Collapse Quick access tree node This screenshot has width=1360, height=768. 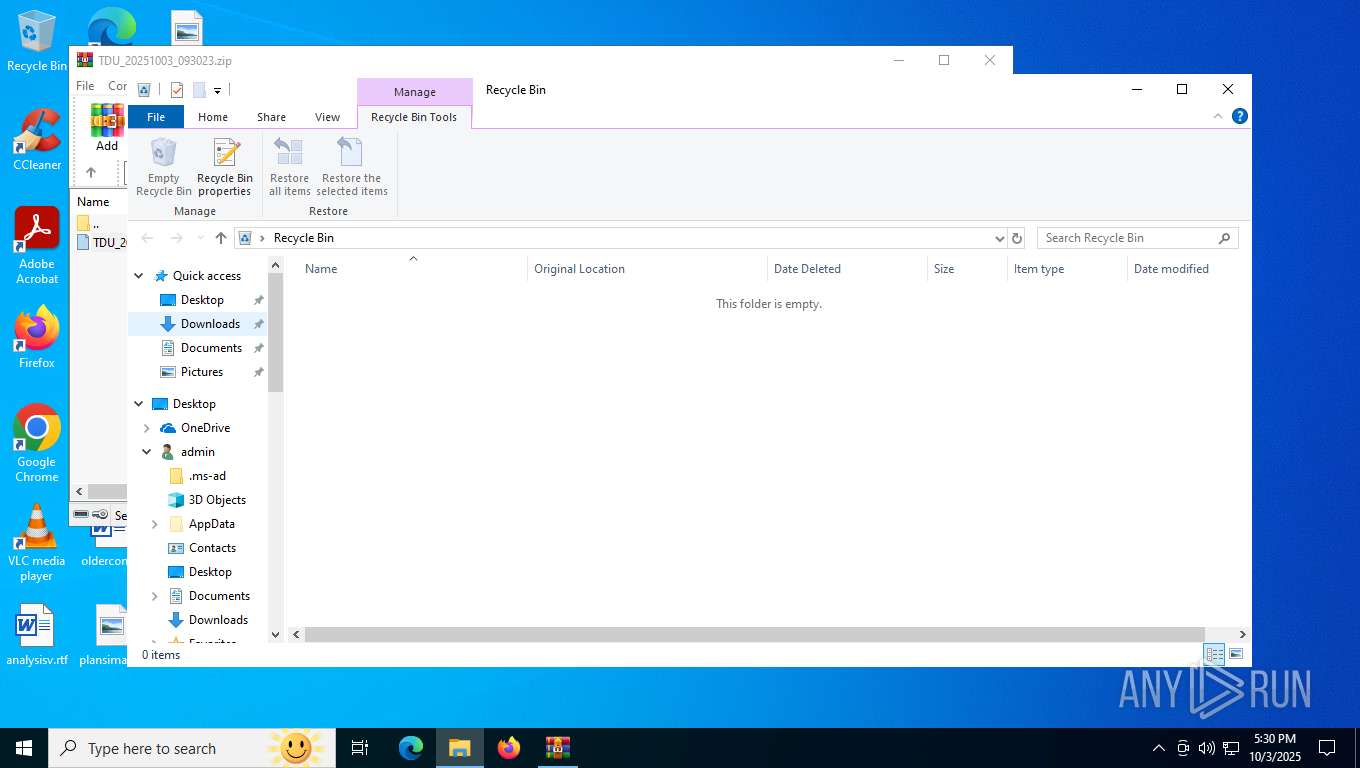pyautogui.click(x=139, y=276)
